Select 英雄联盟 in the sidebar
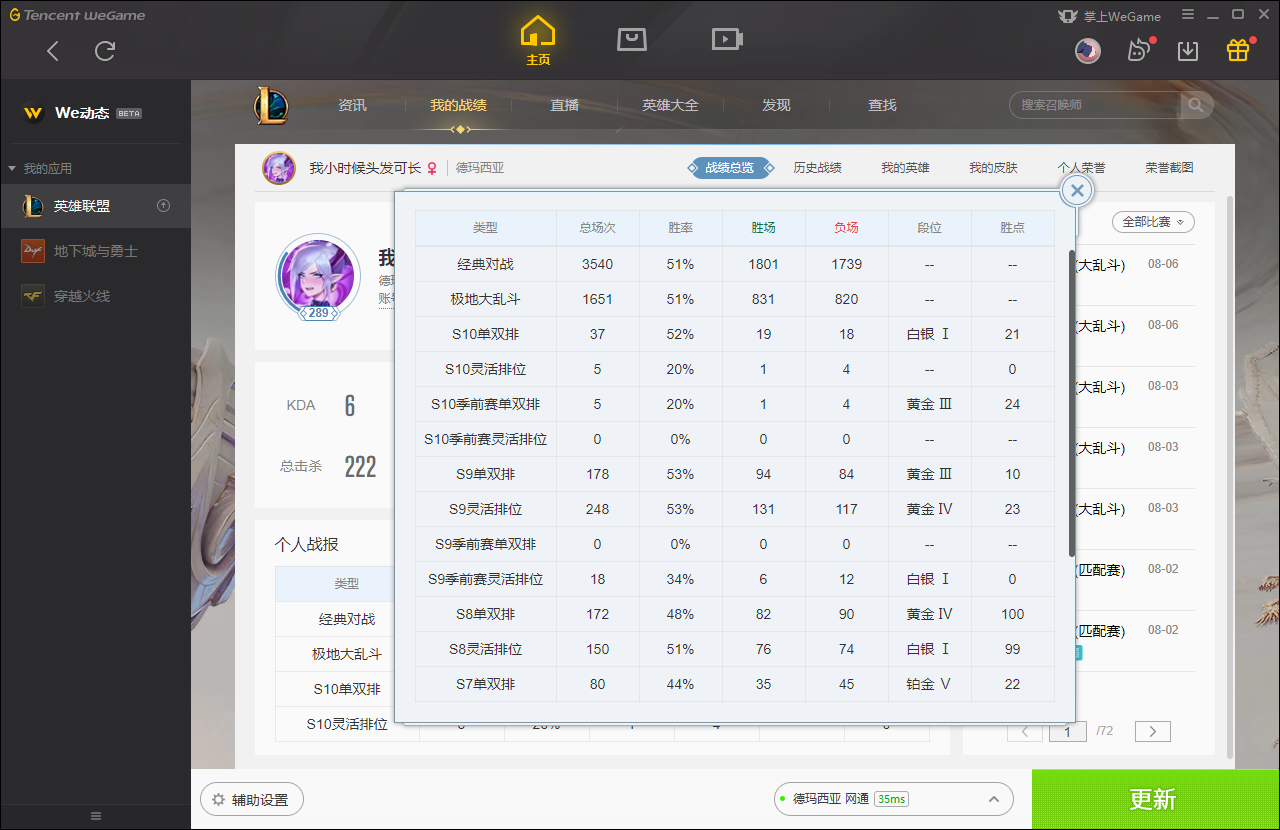Screen dimensions: 1280x830 point(95,206)
